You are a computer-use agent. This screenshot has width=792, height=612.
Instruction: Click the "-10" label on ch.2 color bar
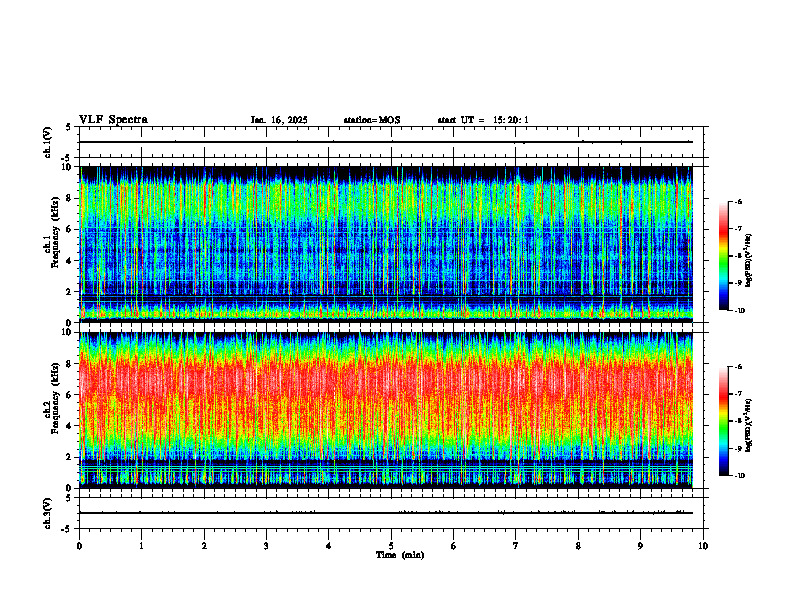pos(740,476)
